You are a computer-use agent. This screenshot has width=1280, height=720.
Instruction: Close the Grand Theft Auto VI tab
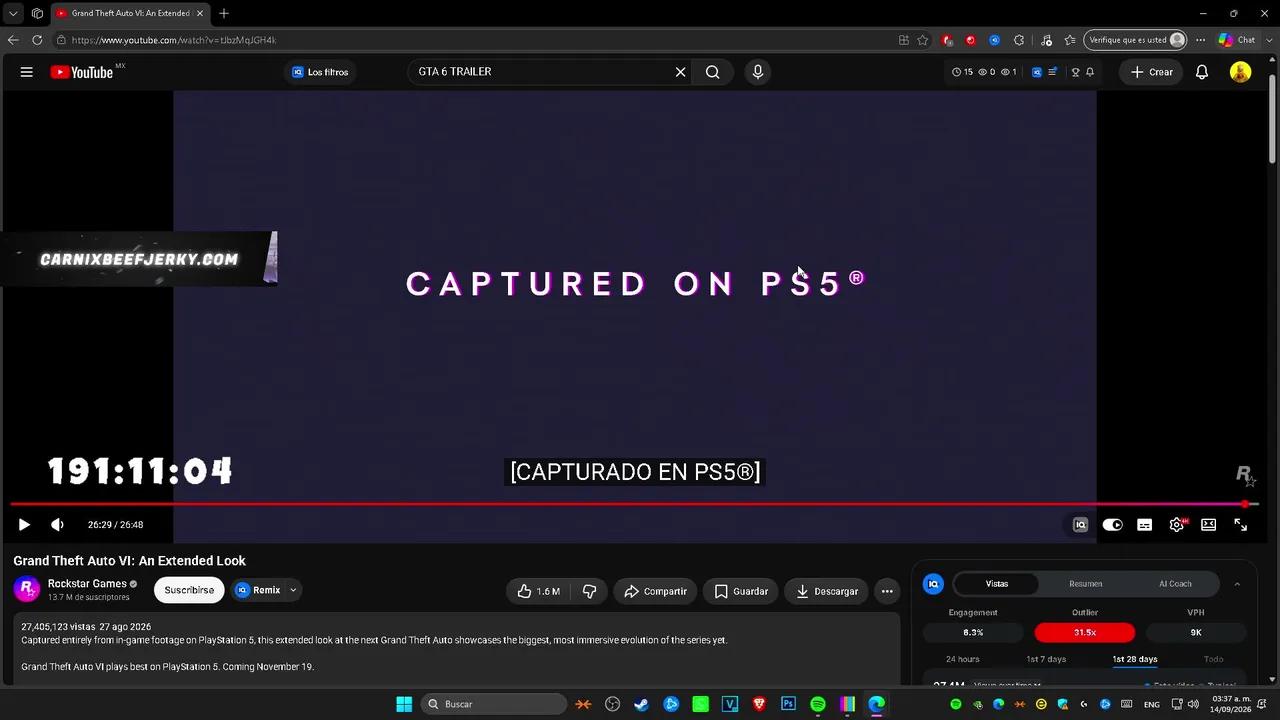coord(199,13)
